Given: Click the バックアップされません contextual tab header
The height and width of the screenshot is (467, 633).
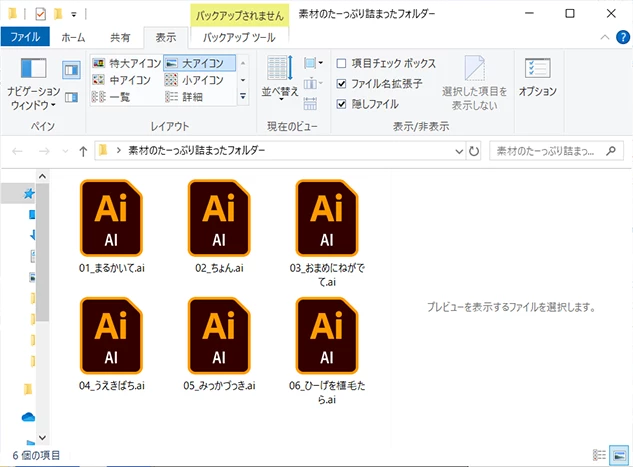Looking at the screenshot, I should pos(240,16).
